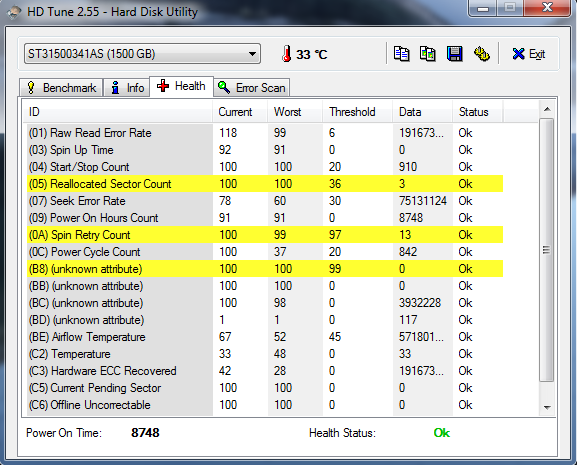Switch to the Benchmark tab
Image resolution: width=577 pixels, height=465 pixels.
pos(61,88)
